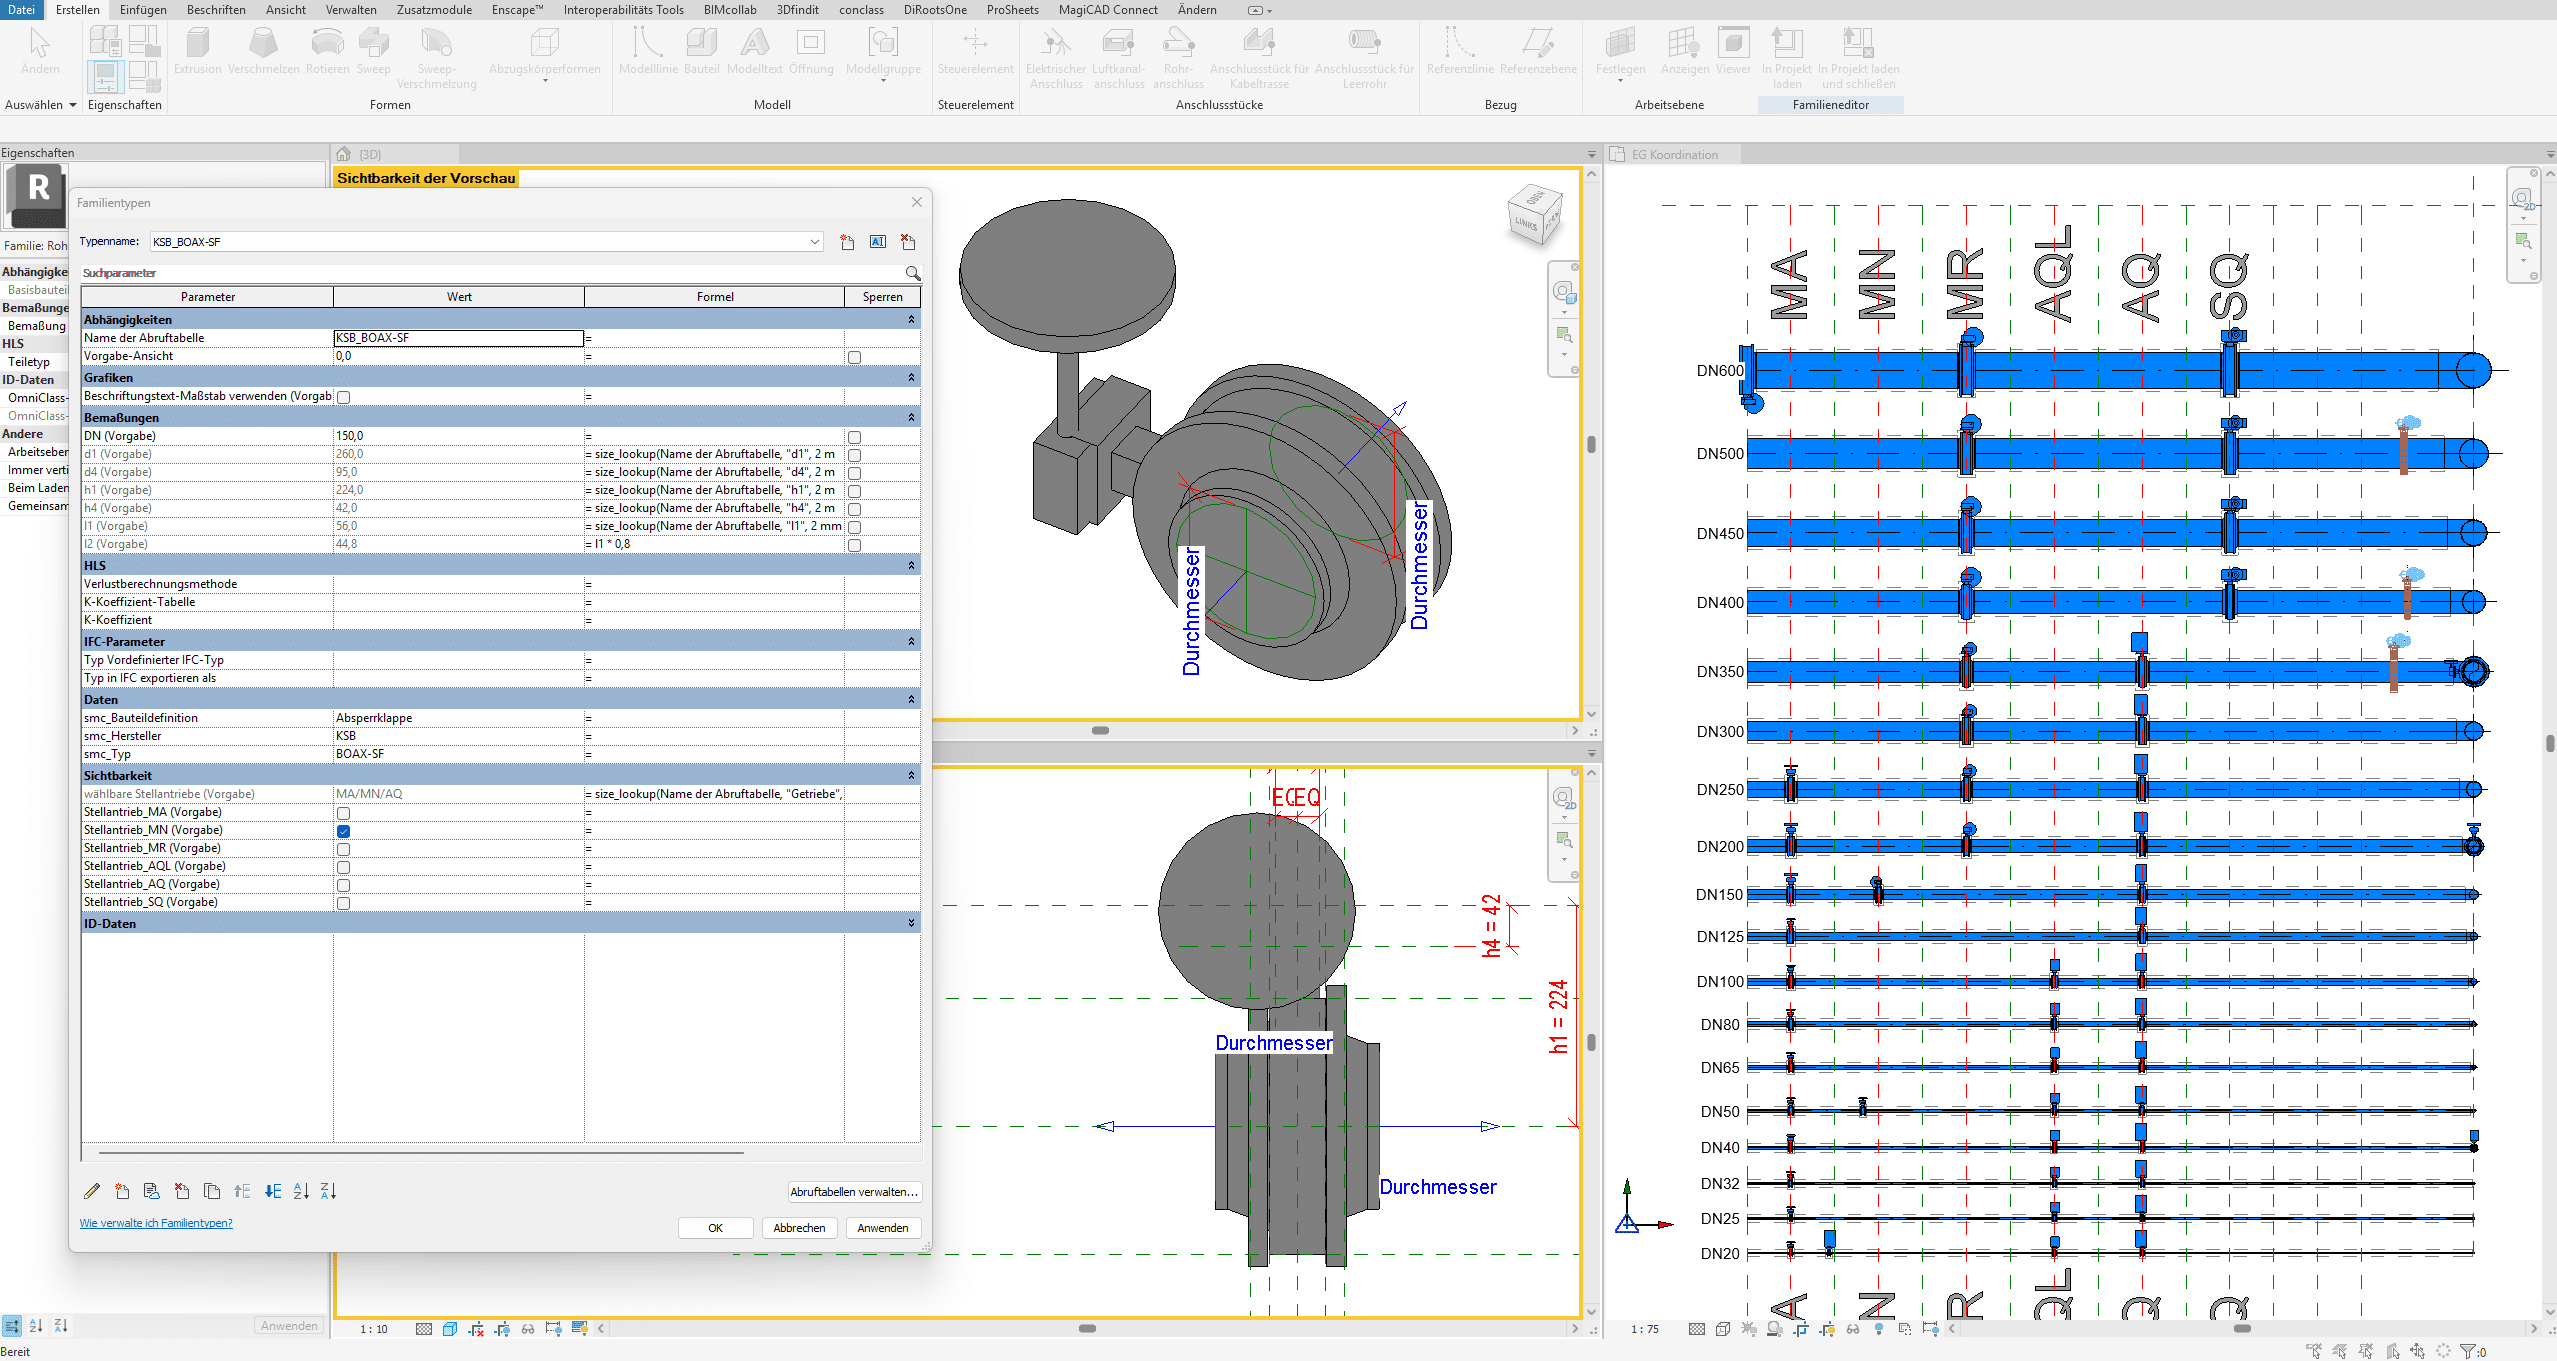The image size is (2557, 1361).
Task: Open the Auswählen panel dropdown
Action: (x=40, y=105)
